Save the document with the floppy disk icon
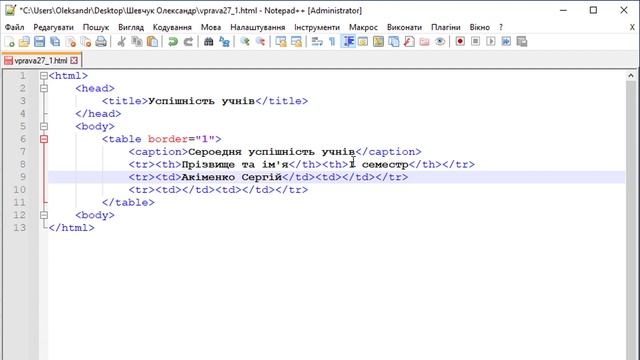 click(40, 42)
